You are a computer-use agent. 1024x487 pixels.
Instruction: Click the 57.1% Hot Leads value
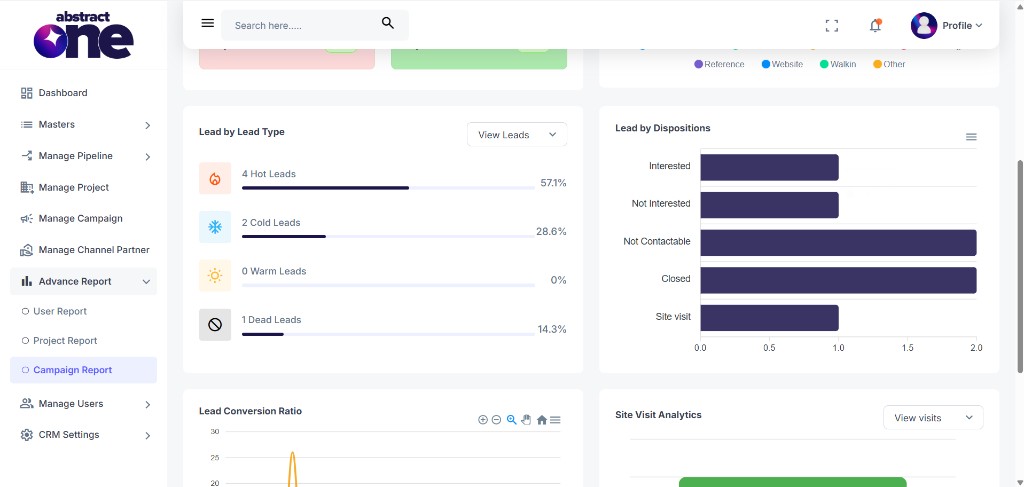click(x=553, y=183)
